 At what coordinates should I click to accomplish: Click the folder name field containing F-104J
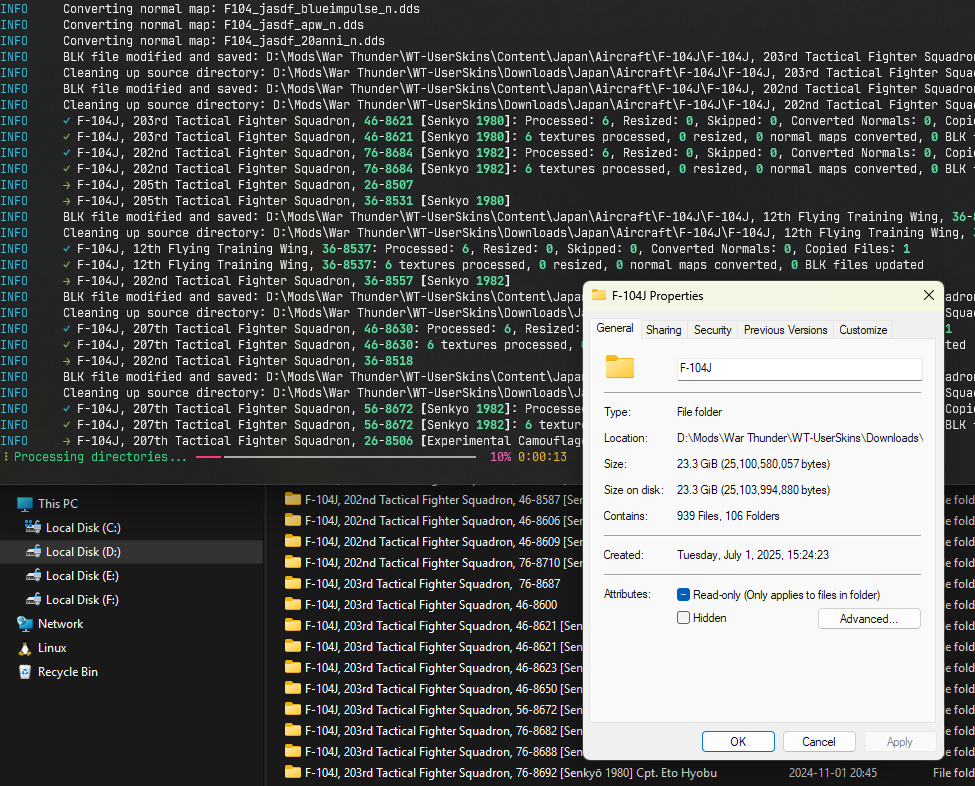[799, 368]
